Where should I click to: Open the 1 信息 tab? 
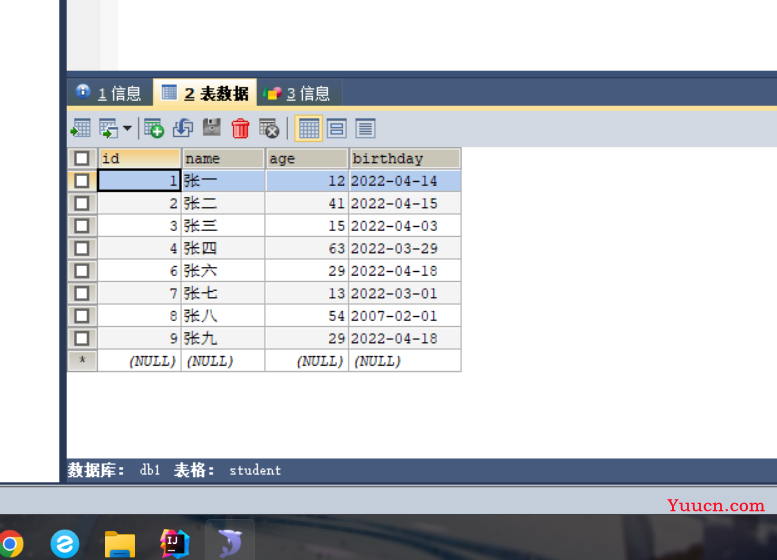(x=109, y=93)
